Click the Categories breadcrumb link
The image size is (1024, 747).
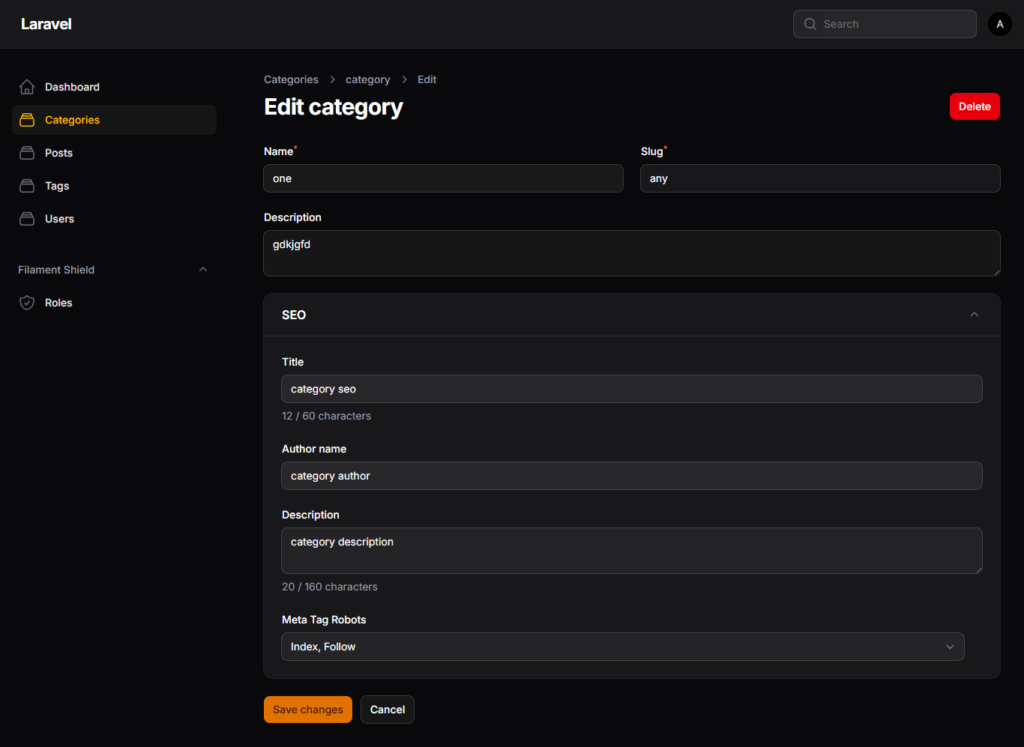coord(291,80)
